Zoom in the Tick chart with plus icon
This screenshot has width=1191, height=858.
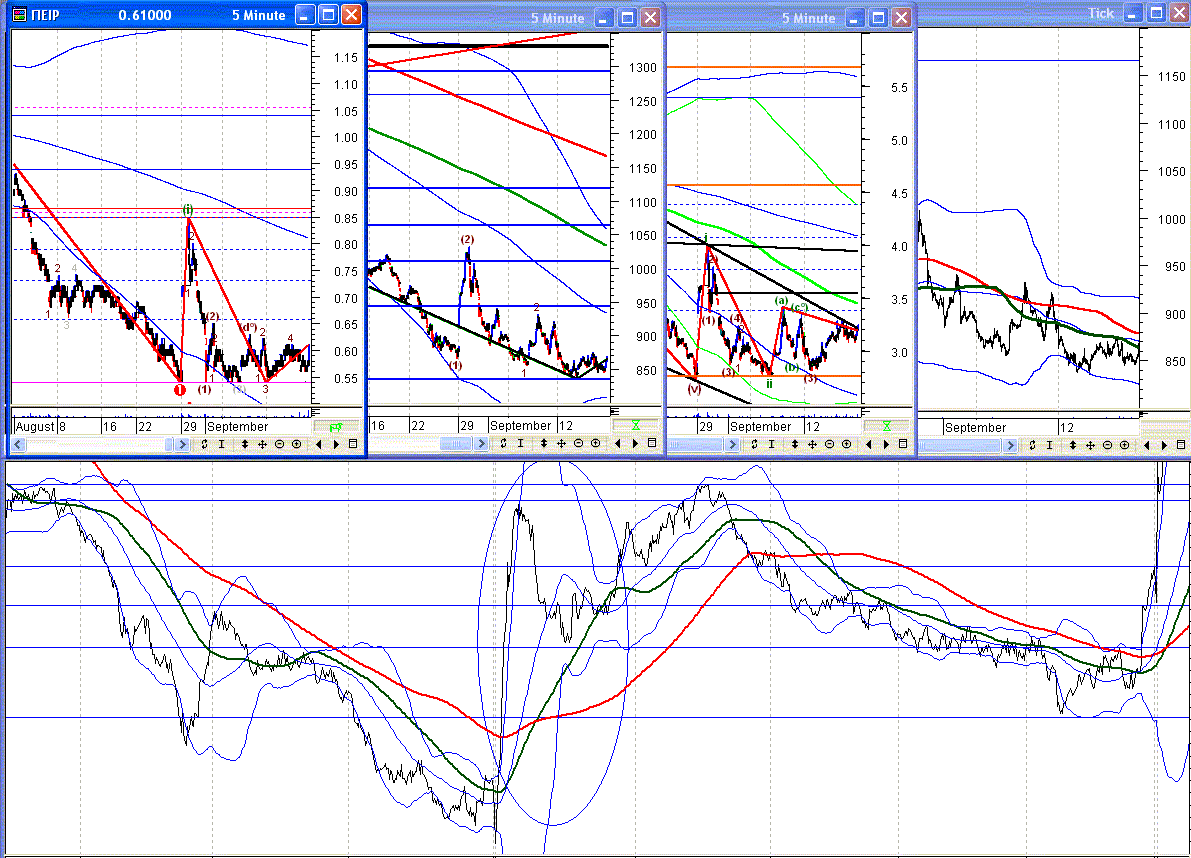(1124, 445)
